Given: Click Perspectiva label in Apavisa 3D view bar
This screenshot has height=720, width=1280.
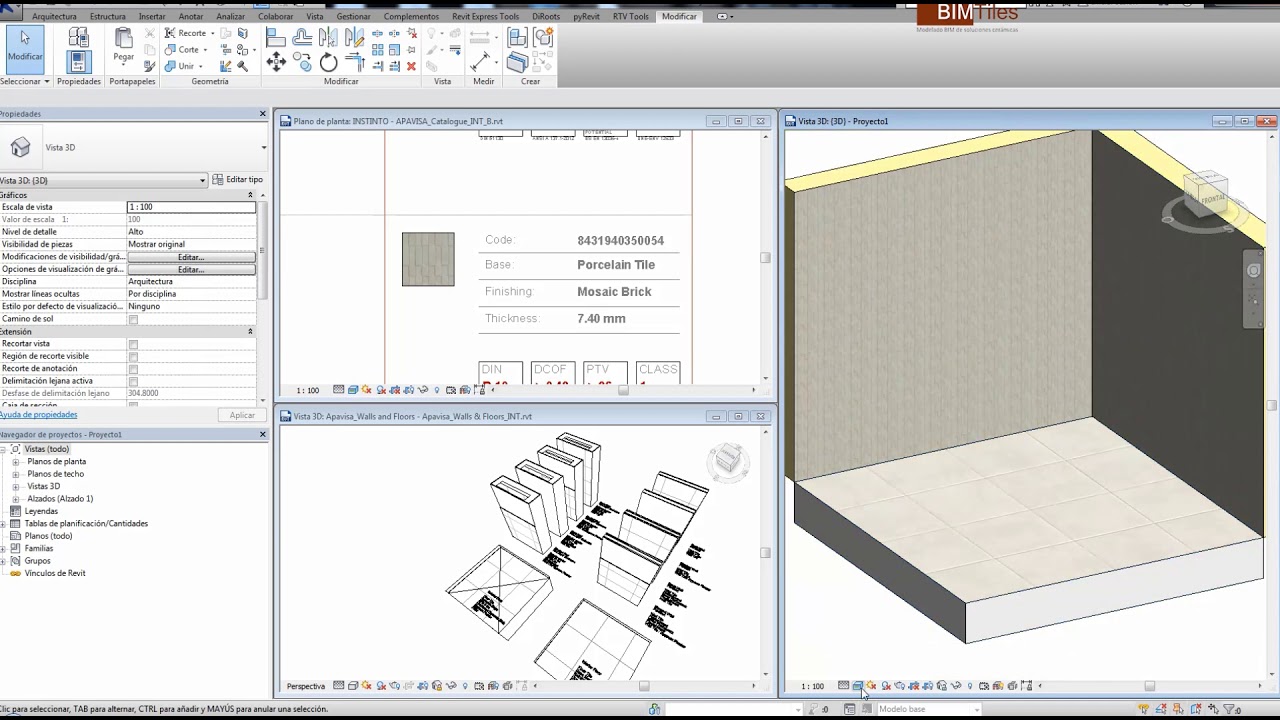Looking at the screenshot, I should 306,686.
